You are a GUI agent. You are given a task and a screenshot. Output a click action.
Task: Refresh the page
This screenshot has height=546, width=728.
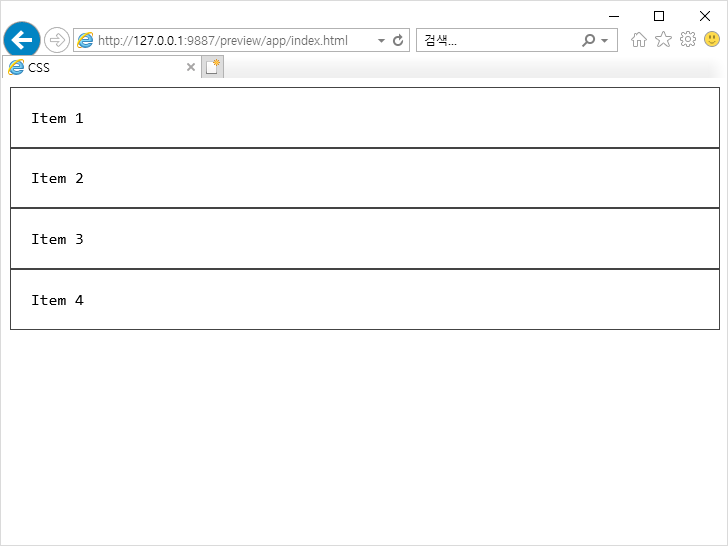pyautogui.click(x=398, y=40)
